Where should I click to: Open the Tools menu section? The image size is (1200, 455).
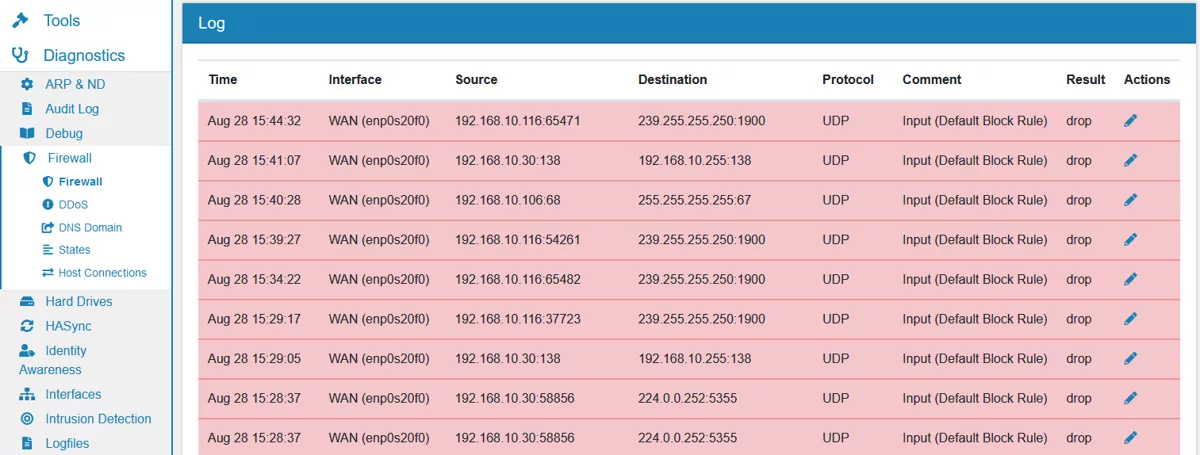point(61,20)
